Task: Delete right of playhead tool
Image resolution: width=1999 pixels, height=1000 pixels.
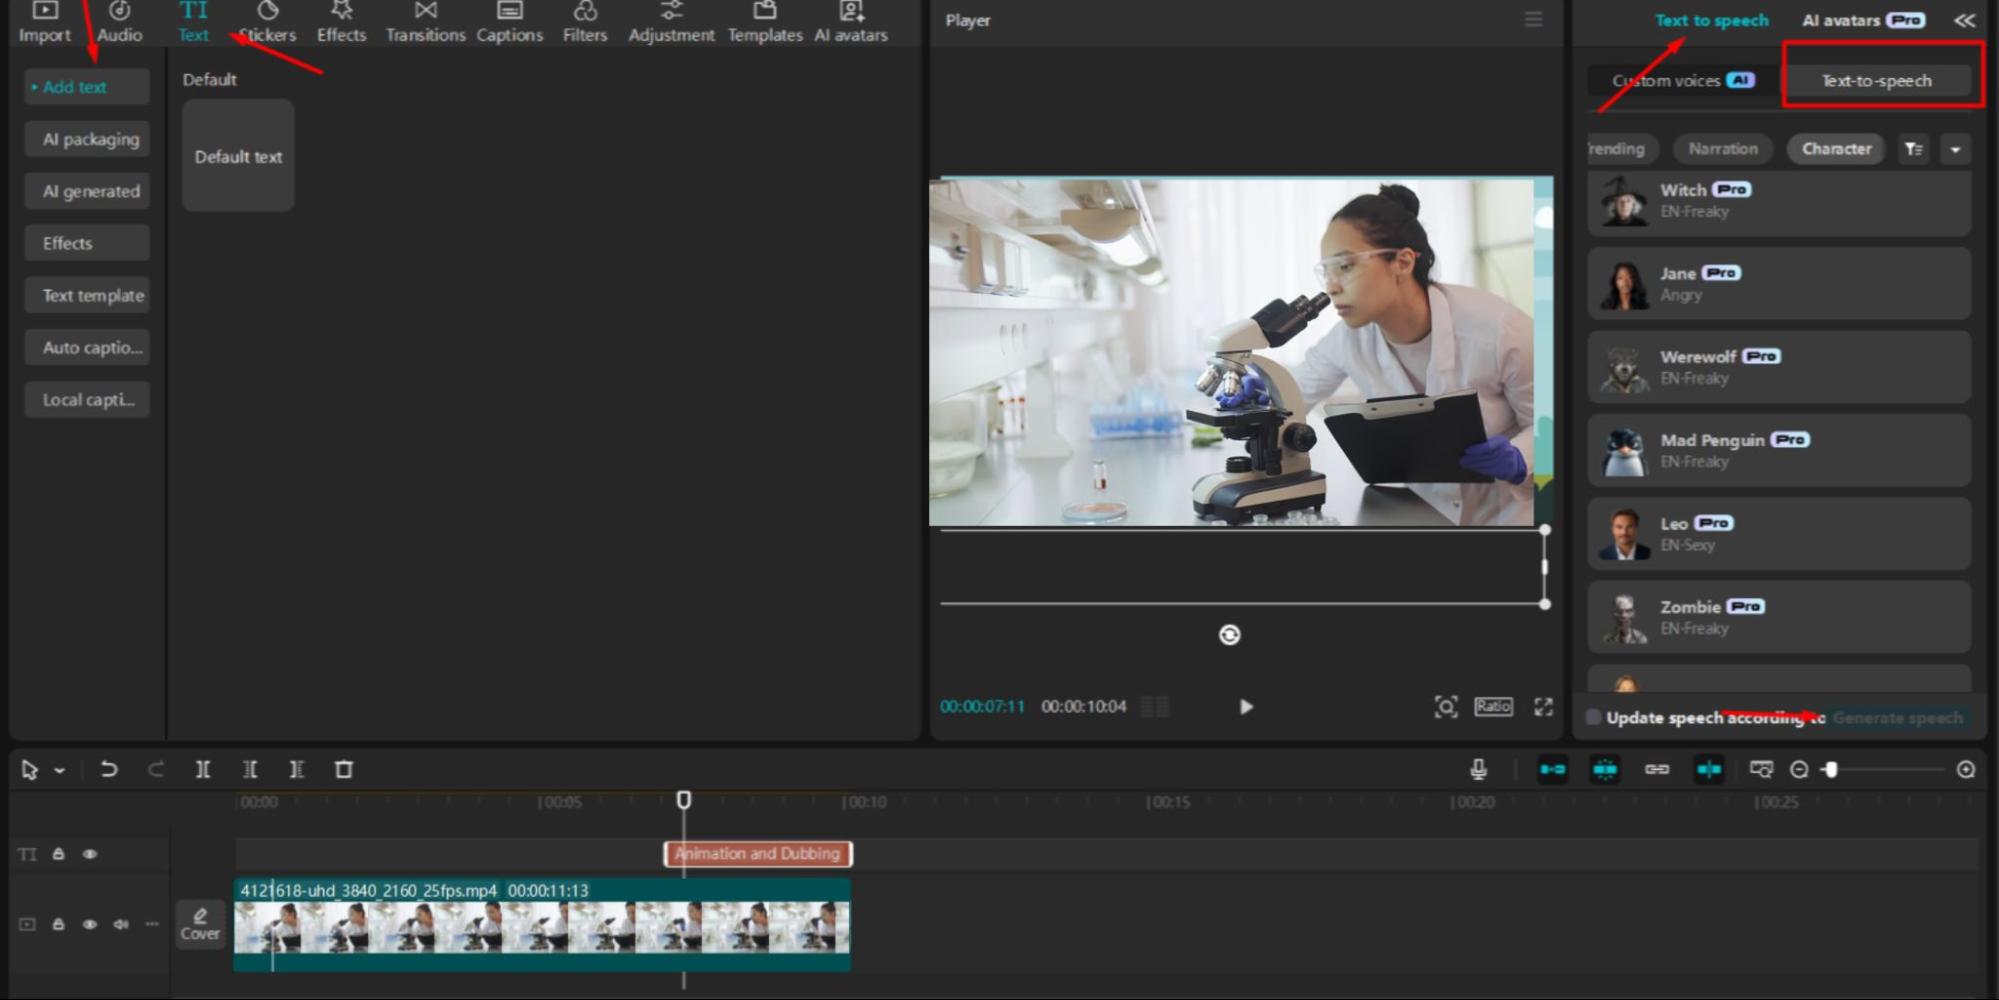Action: (297, 769)
